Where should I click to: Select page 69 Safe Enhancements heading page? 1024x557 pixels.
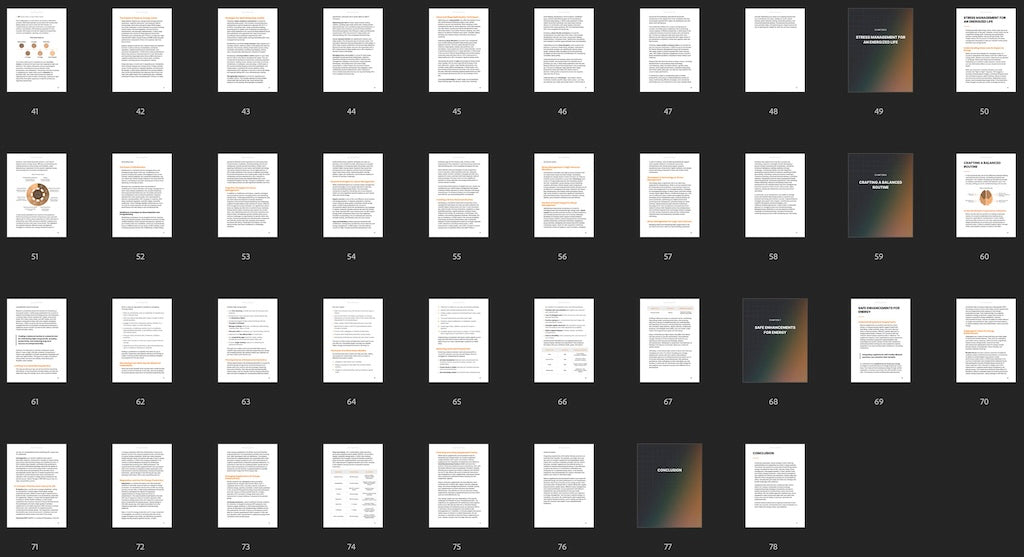pos(880,340)
